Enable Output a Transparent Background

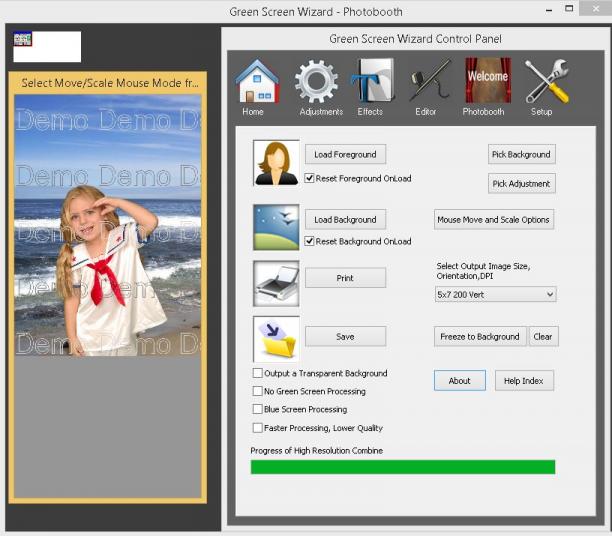[258, 373]
